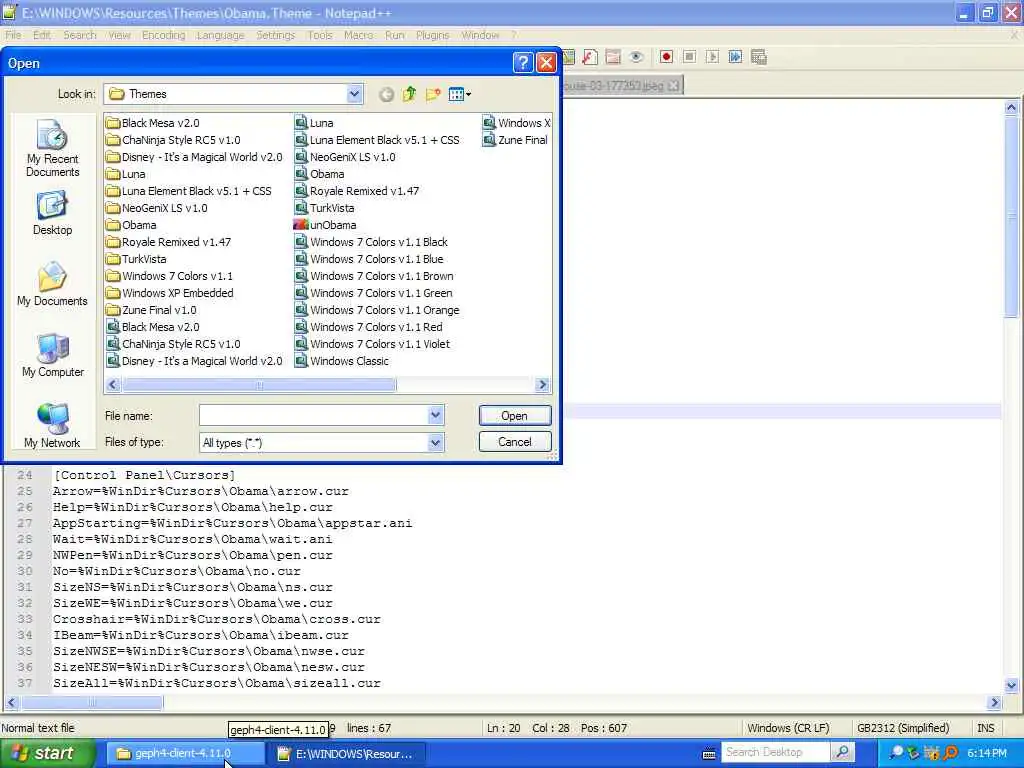Click line 25 Arrow cursor entry
Viewport: 1024px width, 768px height.
200,491
